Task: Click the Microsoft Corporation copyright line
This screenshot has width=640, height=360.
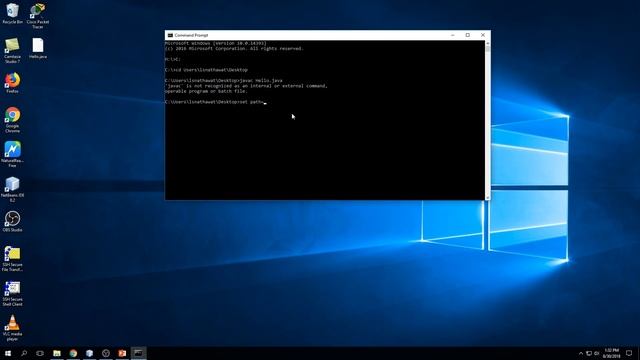Action: [x=234, y=49]
